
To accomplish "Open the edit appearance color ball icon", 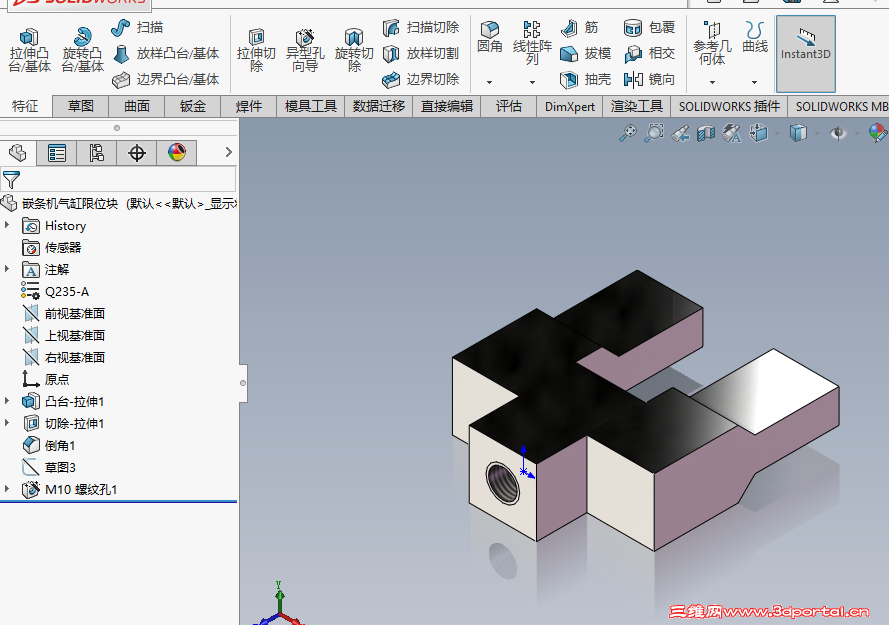I will [x=878, y=134].
